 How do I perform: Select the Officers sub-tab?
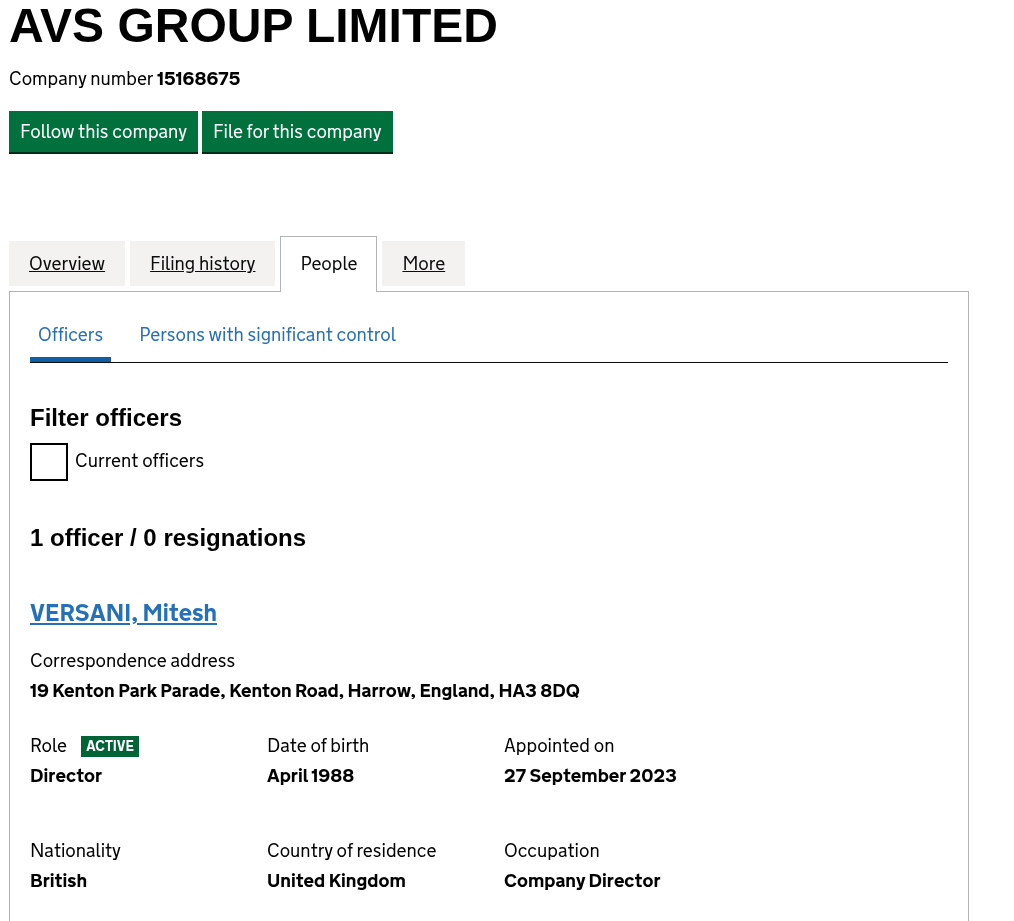pos(70,335)
